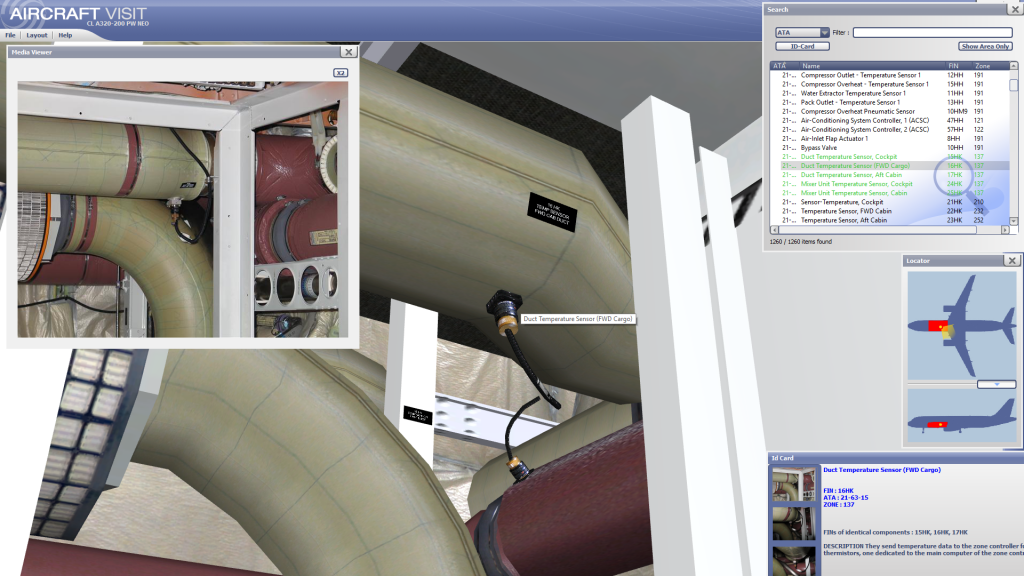Click the third Id Card thumbnail photo

pyautogui.click(x=793, y=560)
